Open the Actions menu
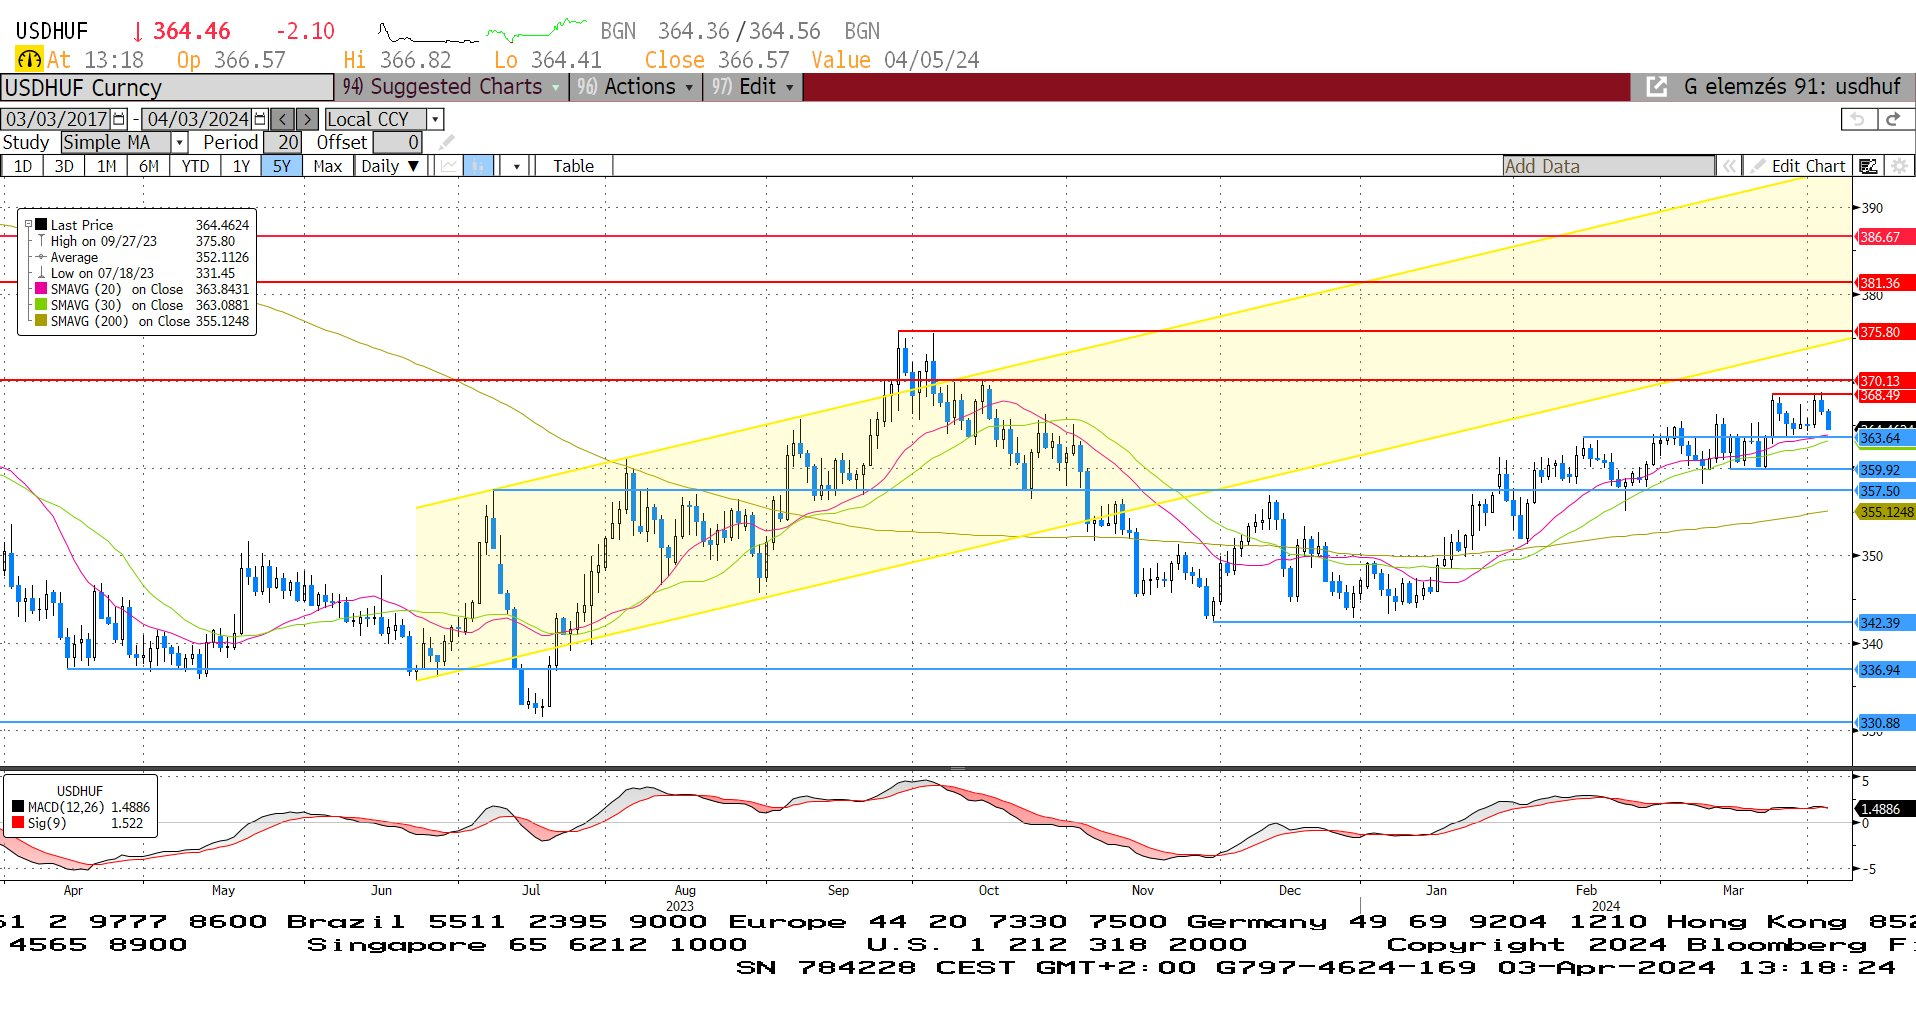The height and width of the screenshot is (1023, 1916). [634, 87]
